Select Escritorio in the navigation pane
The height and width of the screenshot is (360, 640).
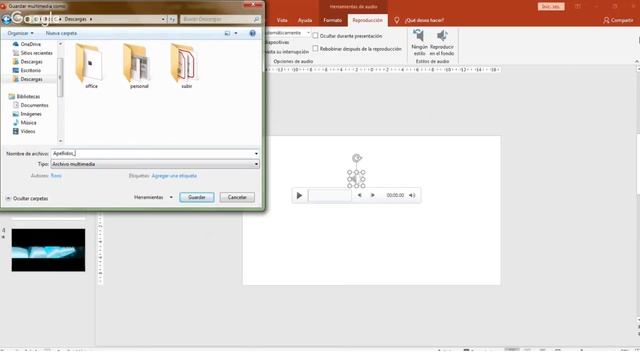pyautogui.click(x=27, y=70)
